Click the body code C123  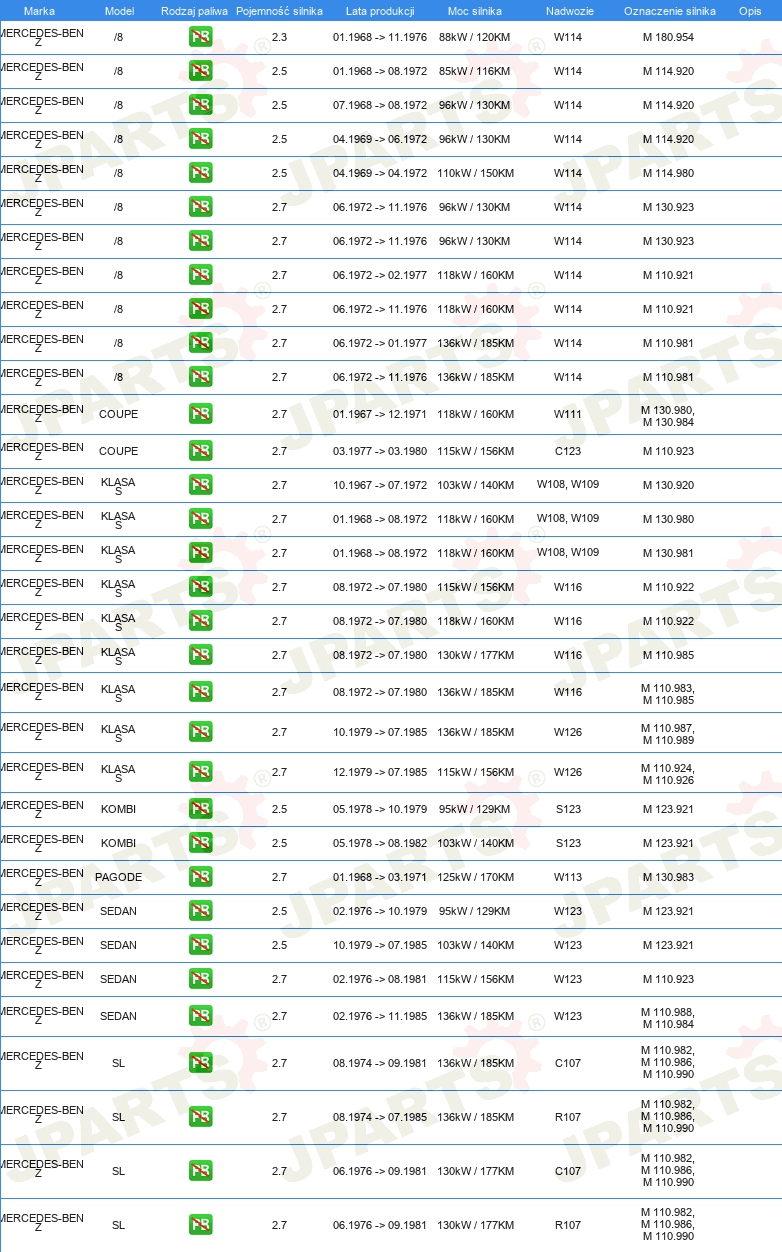click(x=568, y=452)
